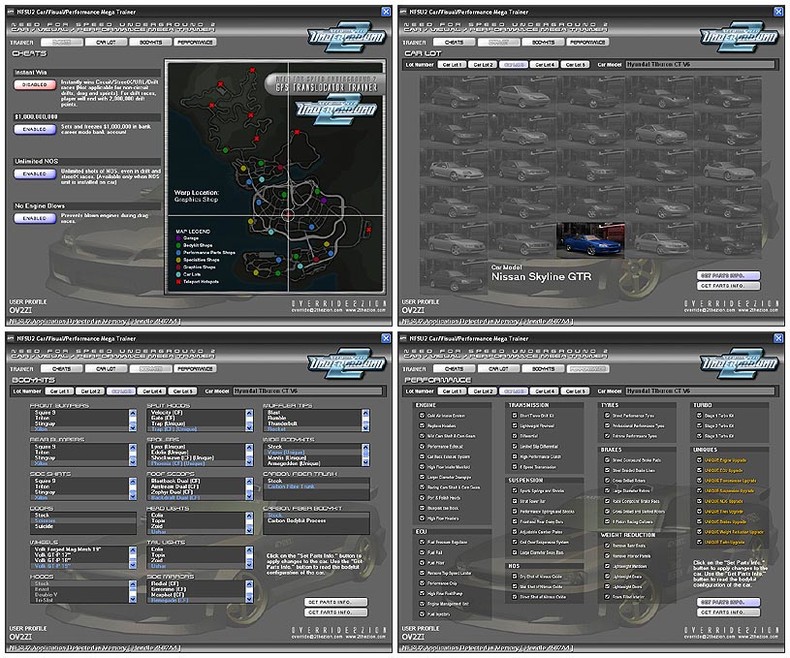Image resolution: width=790 pixels, height=658 pixels.
Task: Open the PERFORMANCE tab in the Cheats window
Action: pos(195,42)
